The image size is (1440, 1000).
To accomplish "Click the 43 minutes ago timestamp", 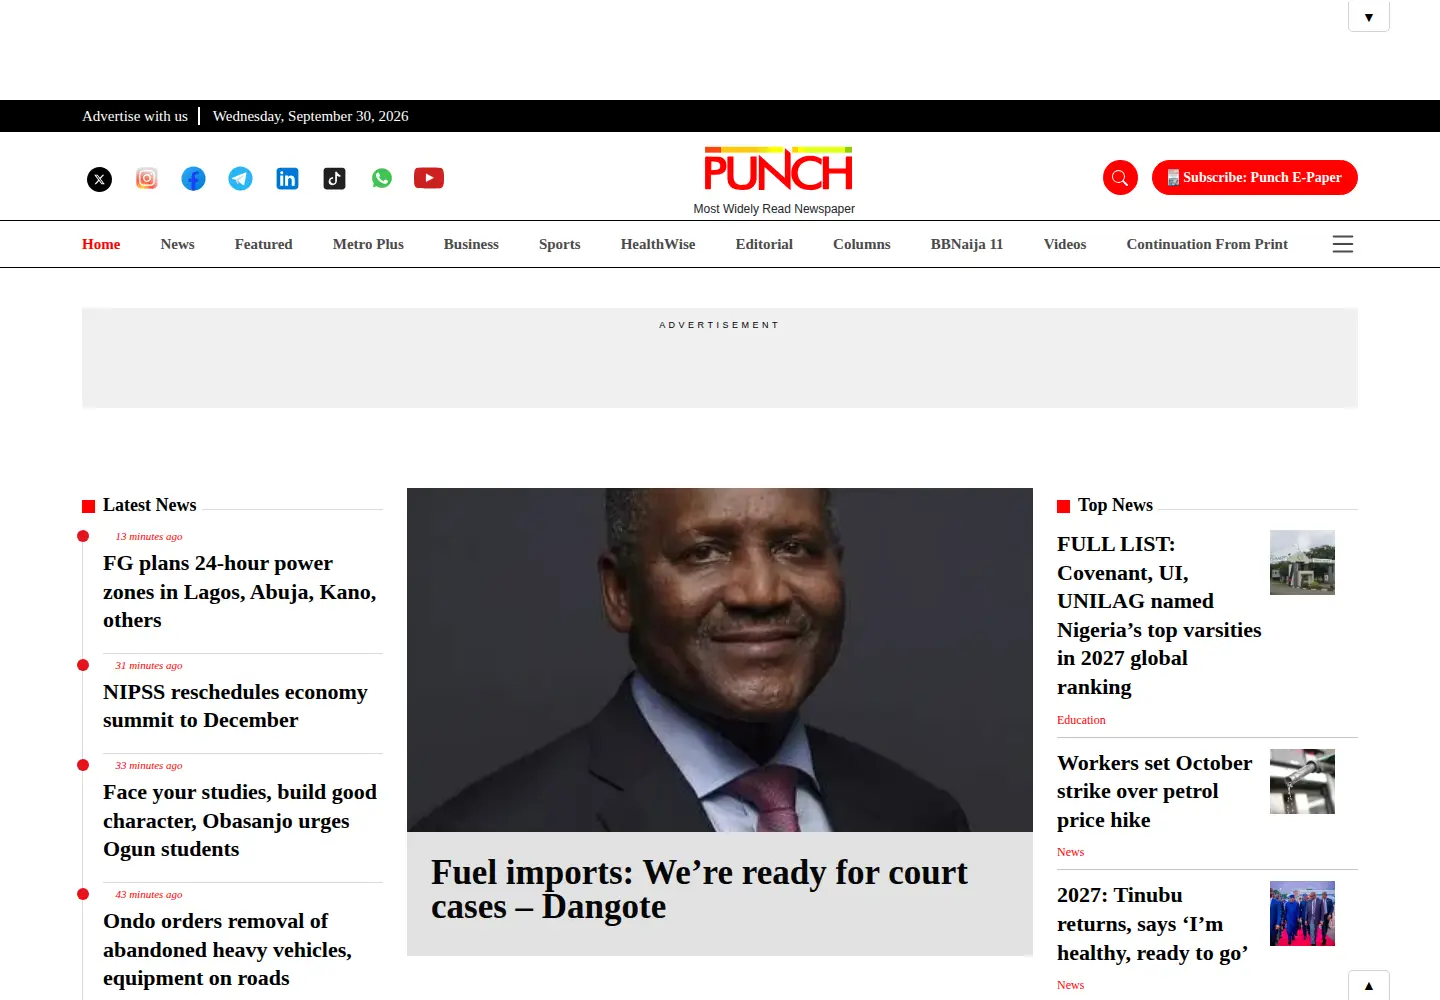I will click(149, 894).
